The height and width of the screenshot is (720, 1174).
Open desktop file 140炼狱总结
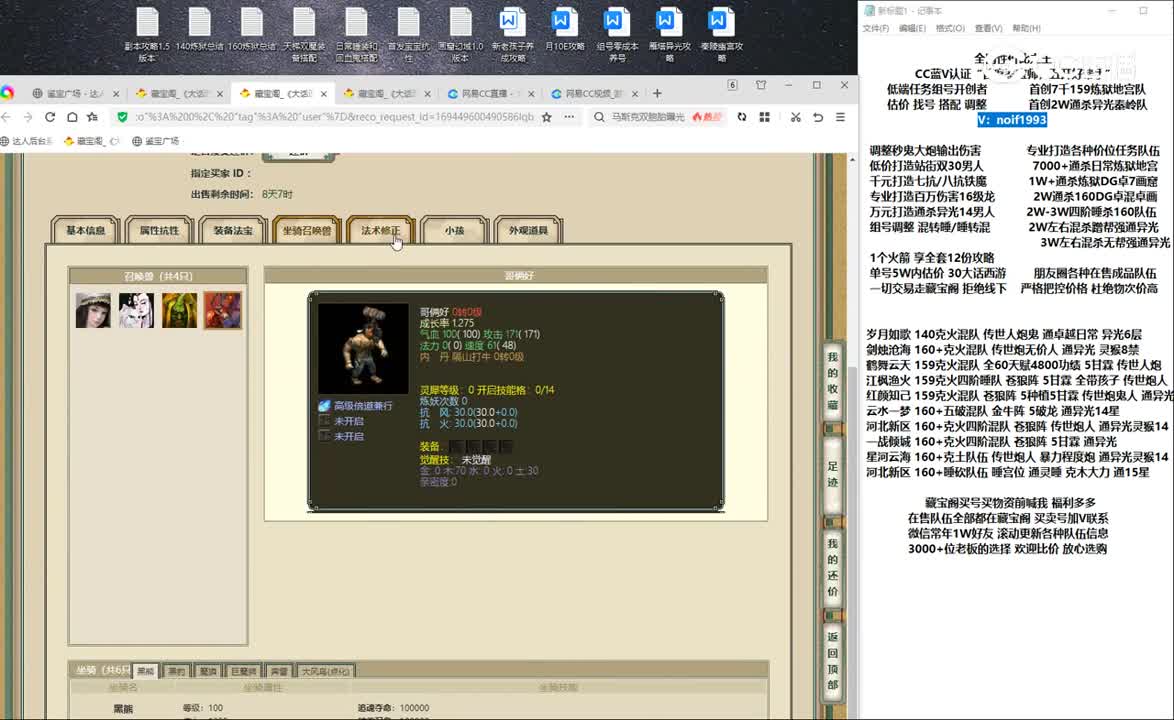click(199, 30)
